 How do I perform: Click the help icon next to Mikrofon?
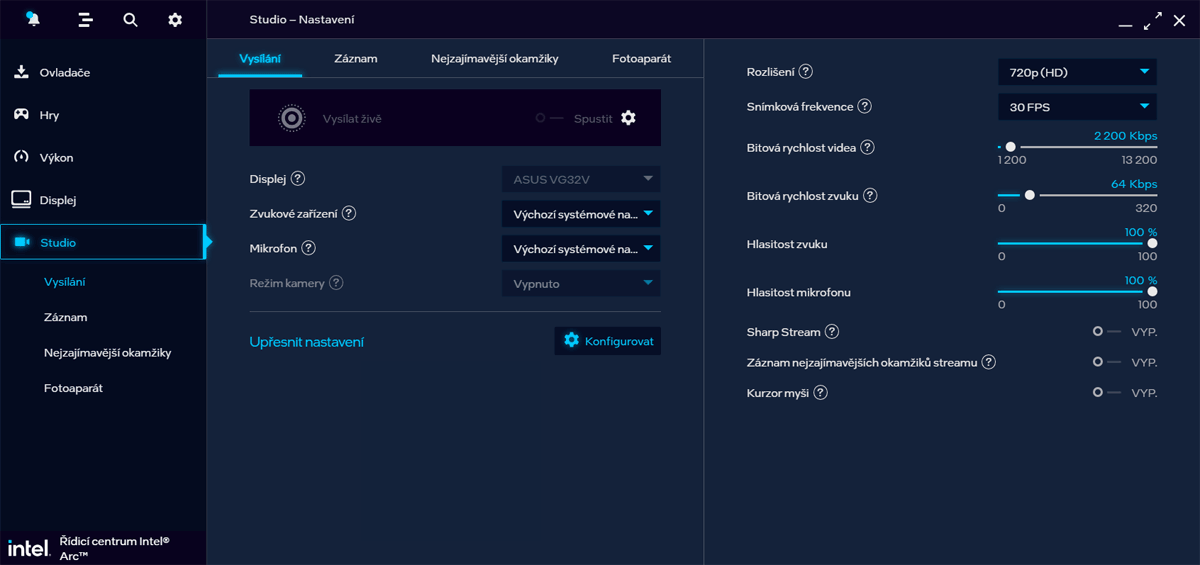[x=308, y=248]
